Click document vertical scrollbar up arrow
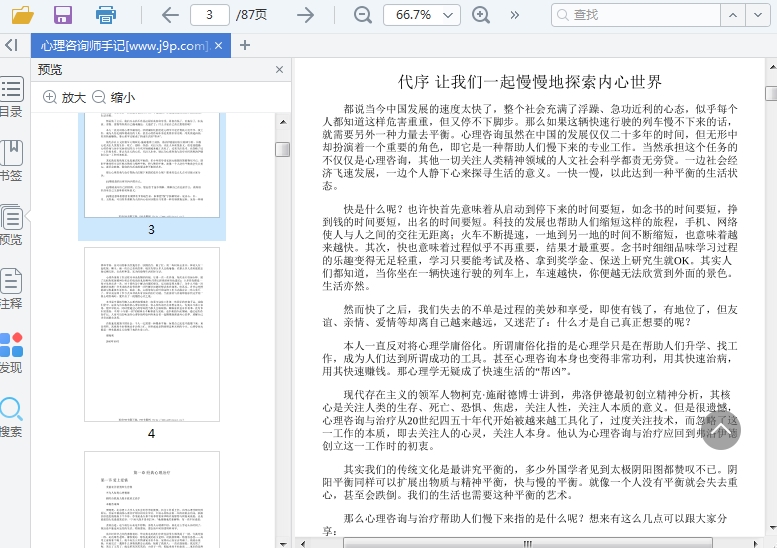The height and width of the screenshot is (548, 777). [x=772, y=66]
